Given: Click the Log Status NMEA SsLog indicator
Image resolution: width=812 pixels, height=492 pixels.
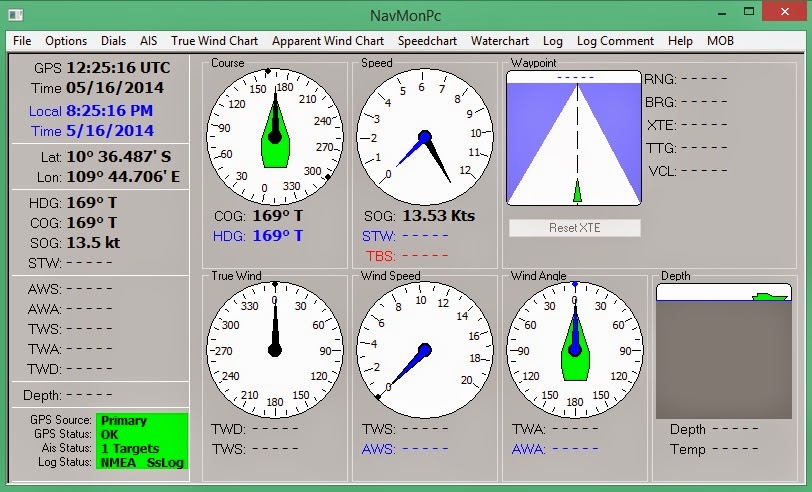Looking at the screenshot, I should [142, 462].
